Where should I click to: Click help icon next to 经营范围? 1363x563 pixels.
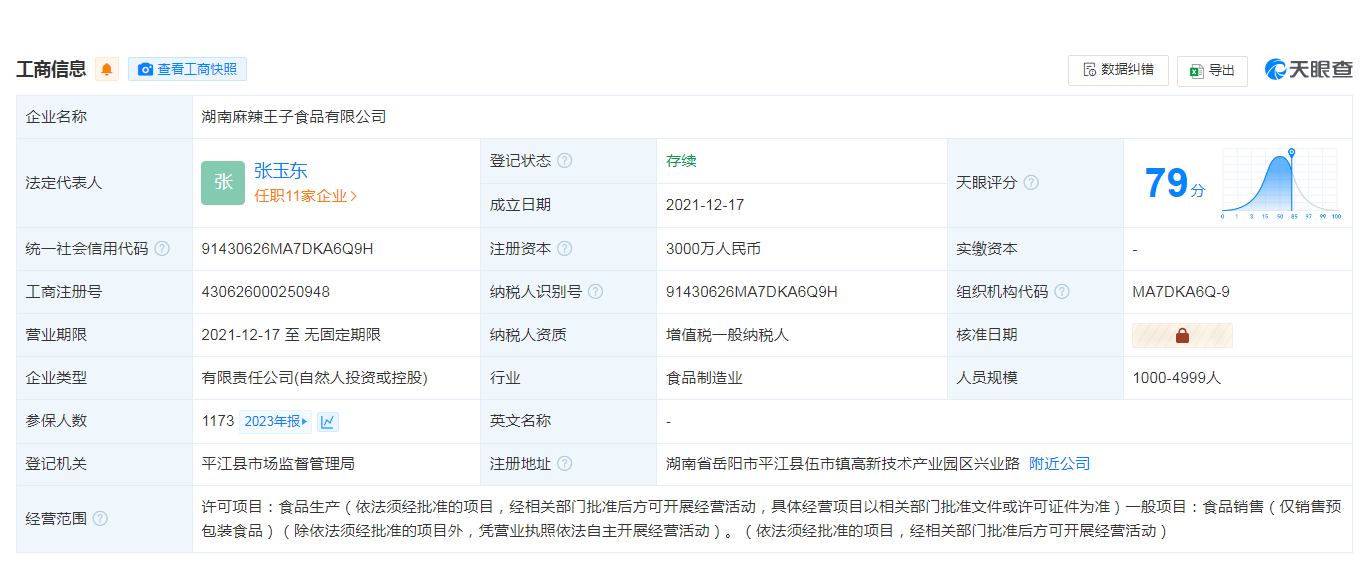coord(100,519)
